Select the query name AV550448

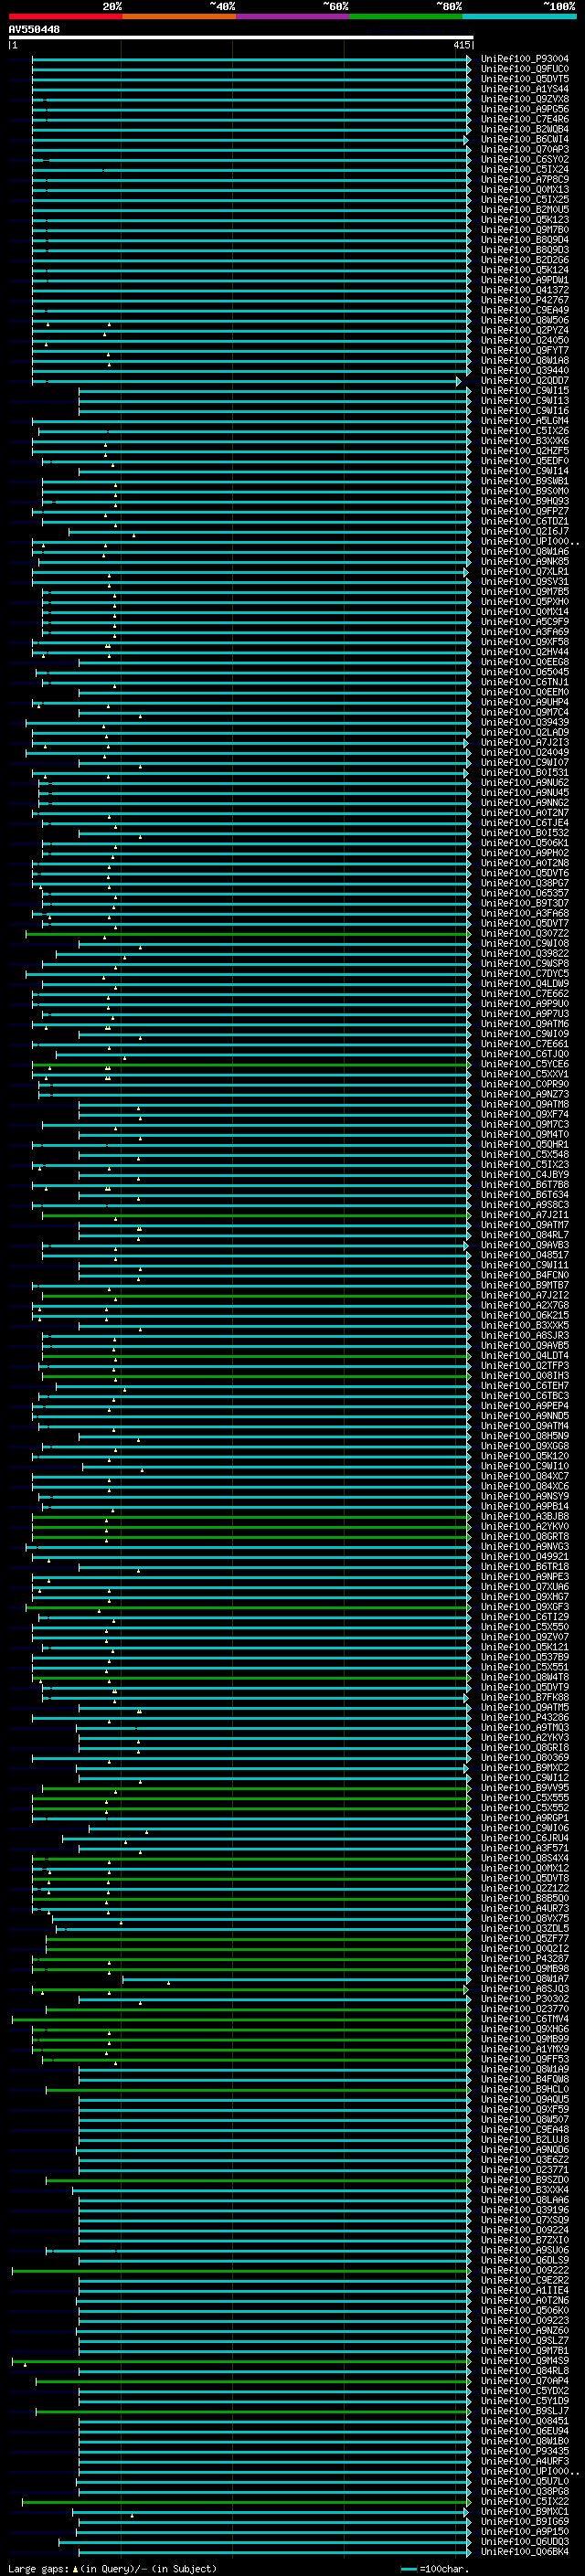(34, 30)
